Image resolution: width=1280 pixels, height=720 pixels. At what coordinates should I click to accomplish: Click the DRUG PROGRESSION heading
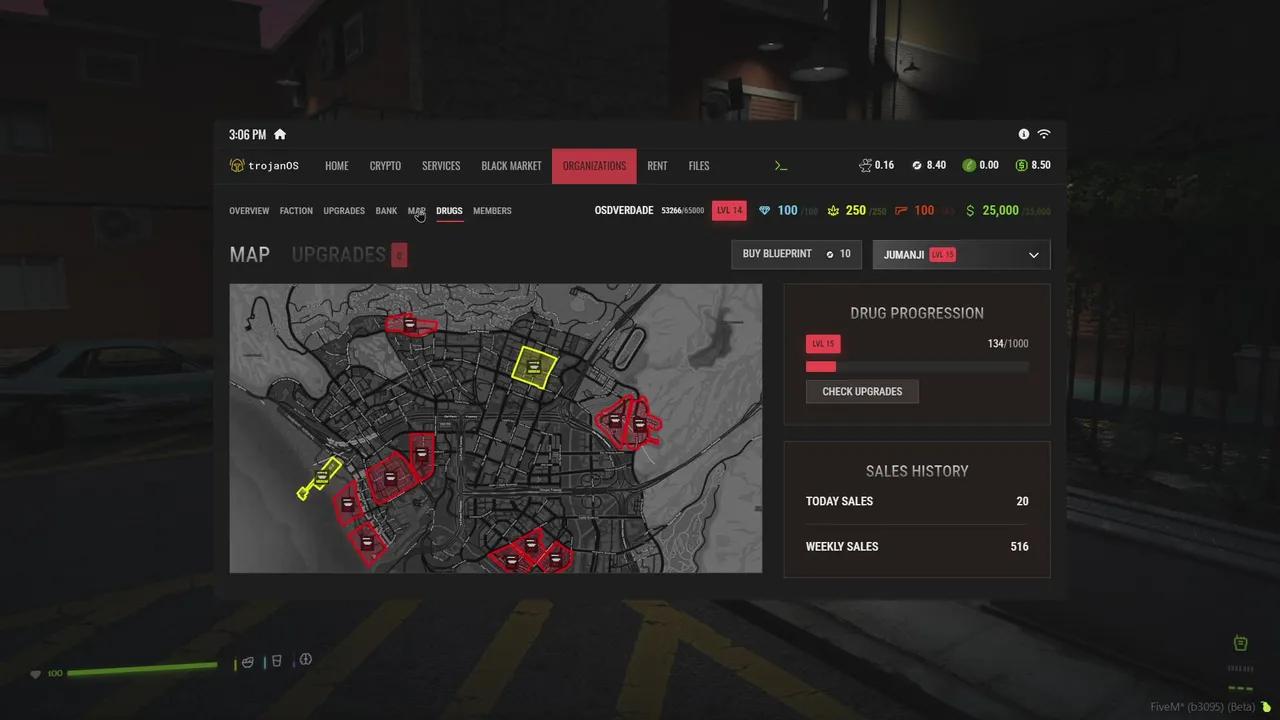tap(917, 313)
